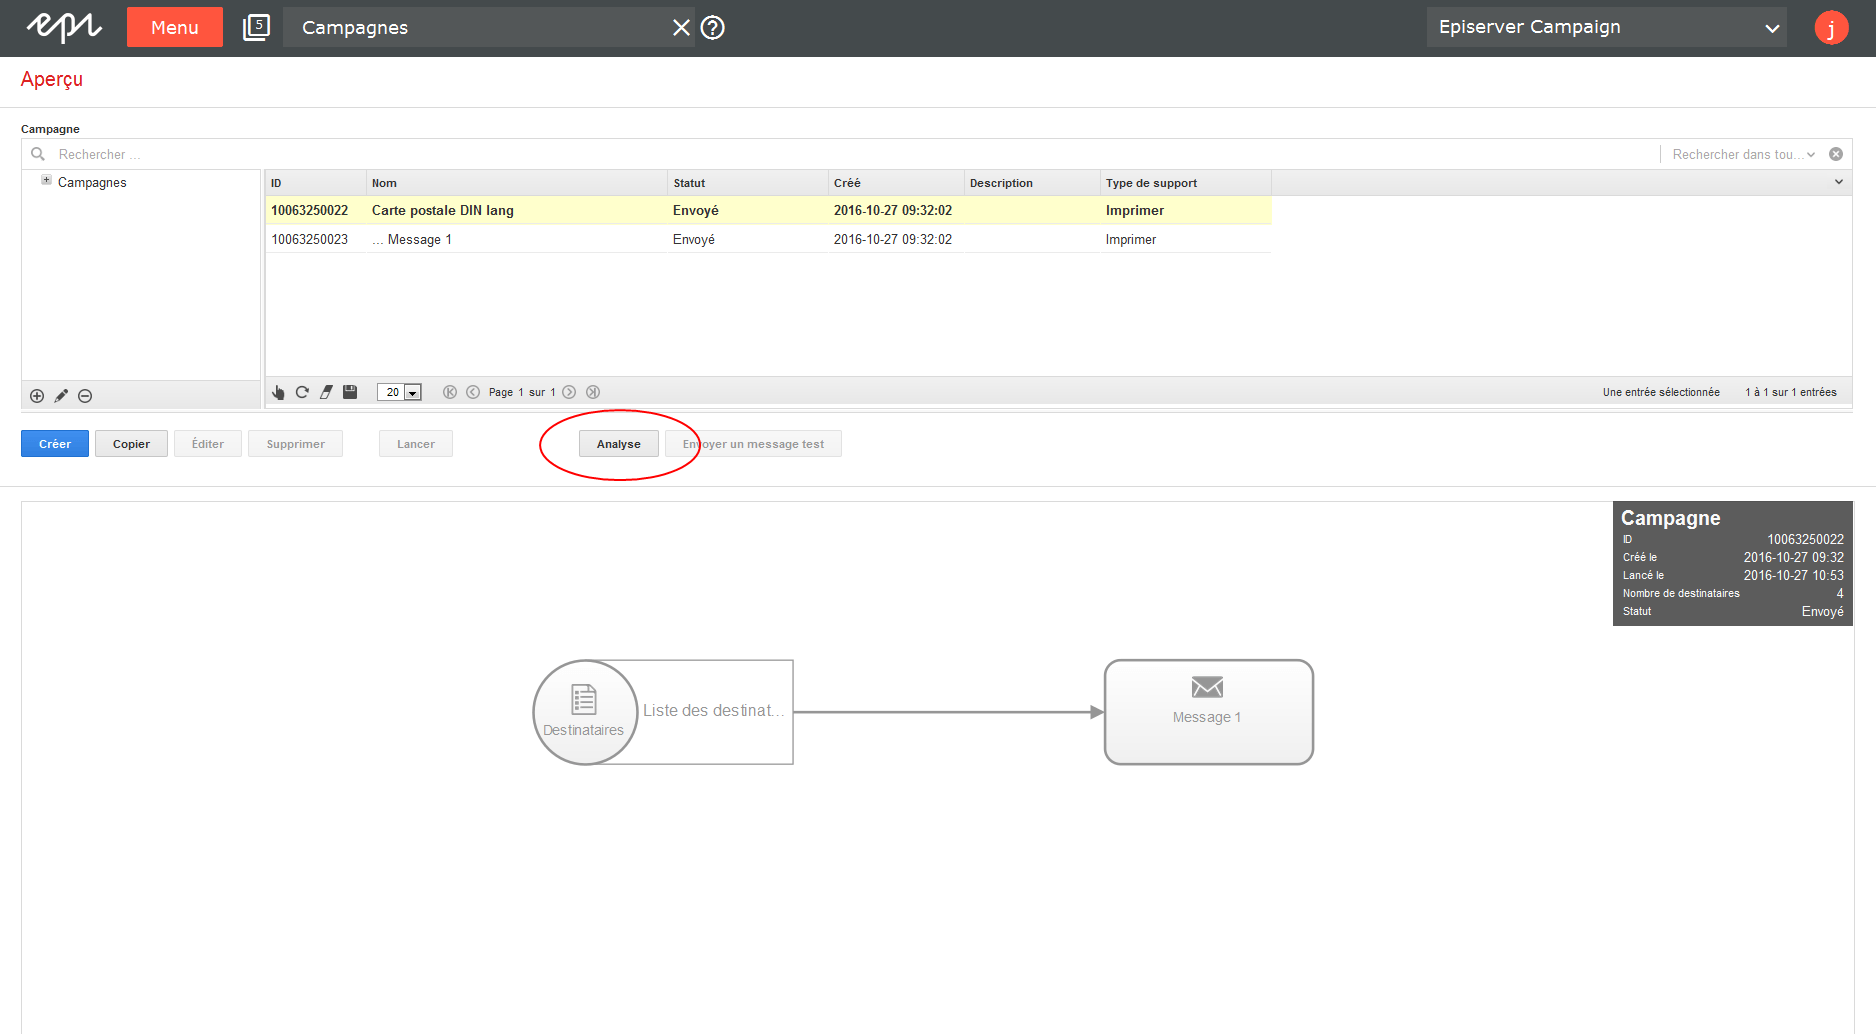Open the red Menu button
This screenshot has width=1876, height=1034.
tap(175, 27)
